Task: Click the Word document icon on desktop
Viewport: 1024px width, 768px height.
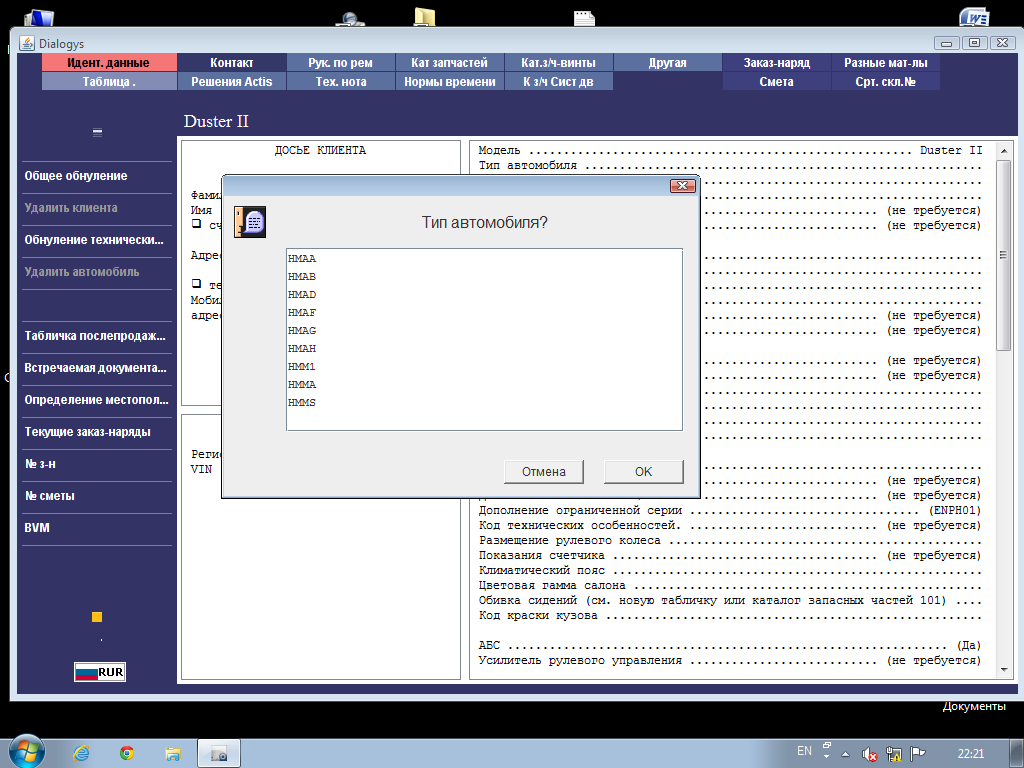Action: [x=974, y=17]
